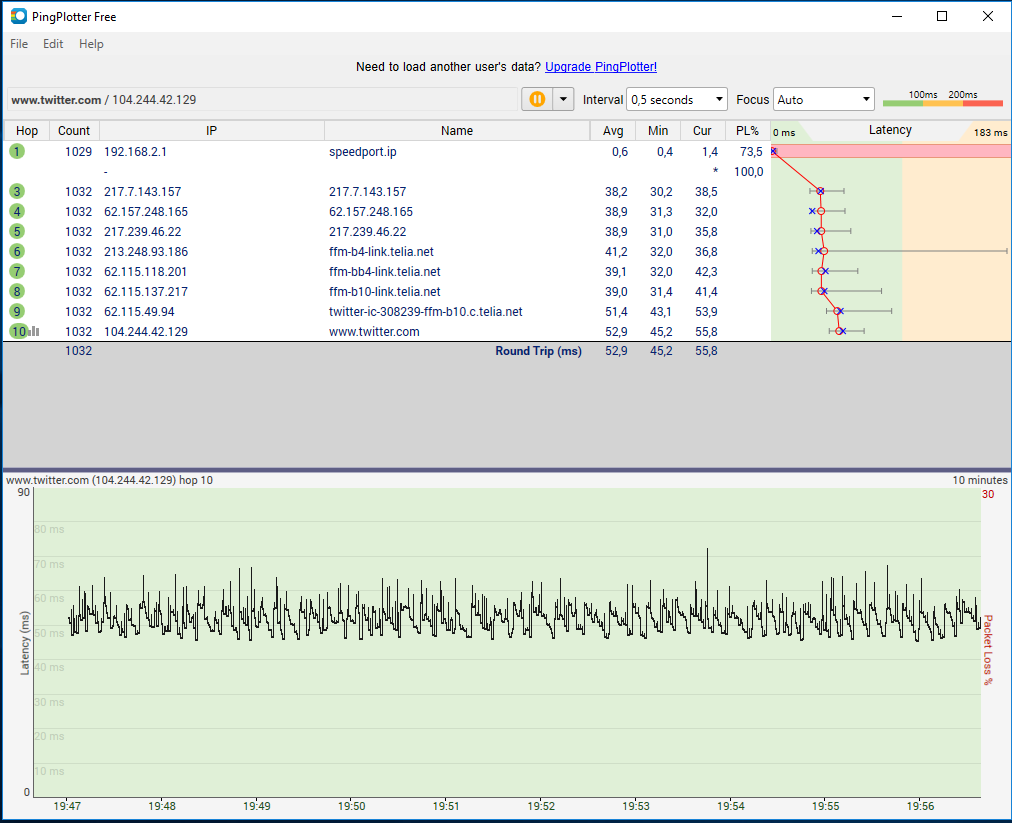1012x823 pixels.
Task: Select ffm-b10-link.telia.net name cell
Action: [385, 291]
